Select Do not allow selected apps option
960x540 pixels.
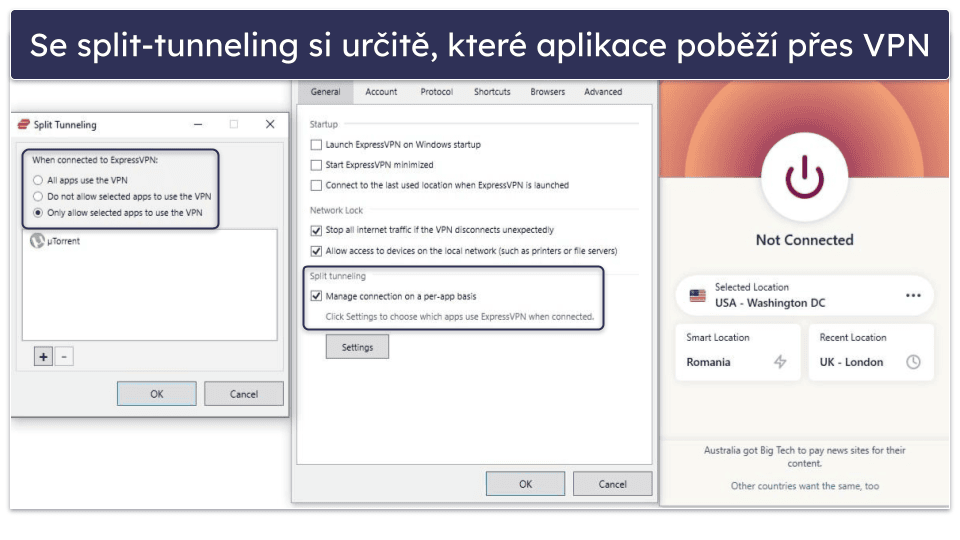coord(38,197)
